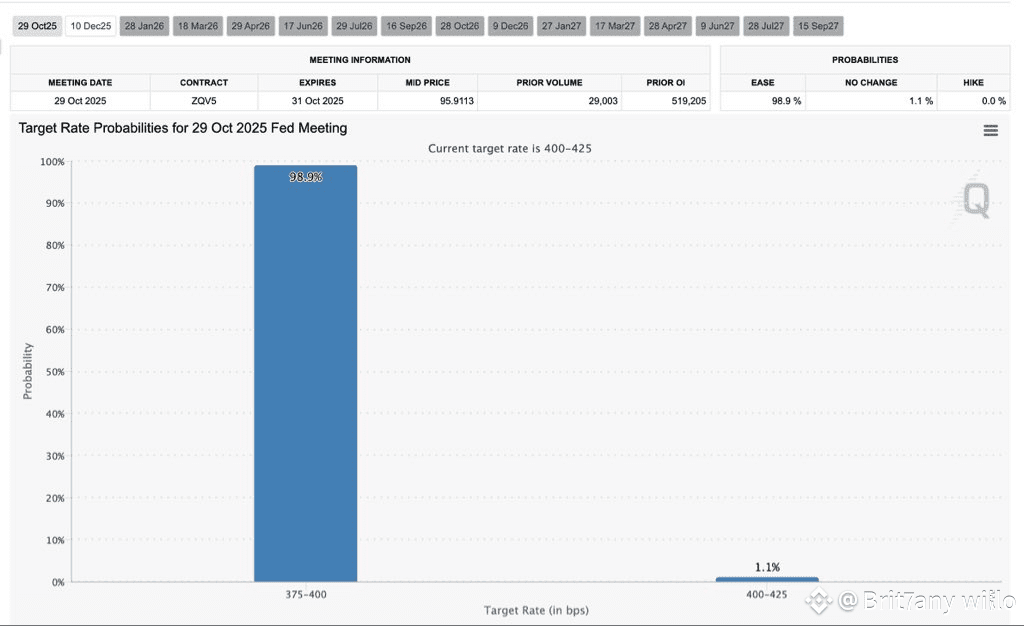1024x626 pixels.
Task: Show the 27 Jan27 tab
Action: (562, 26)
